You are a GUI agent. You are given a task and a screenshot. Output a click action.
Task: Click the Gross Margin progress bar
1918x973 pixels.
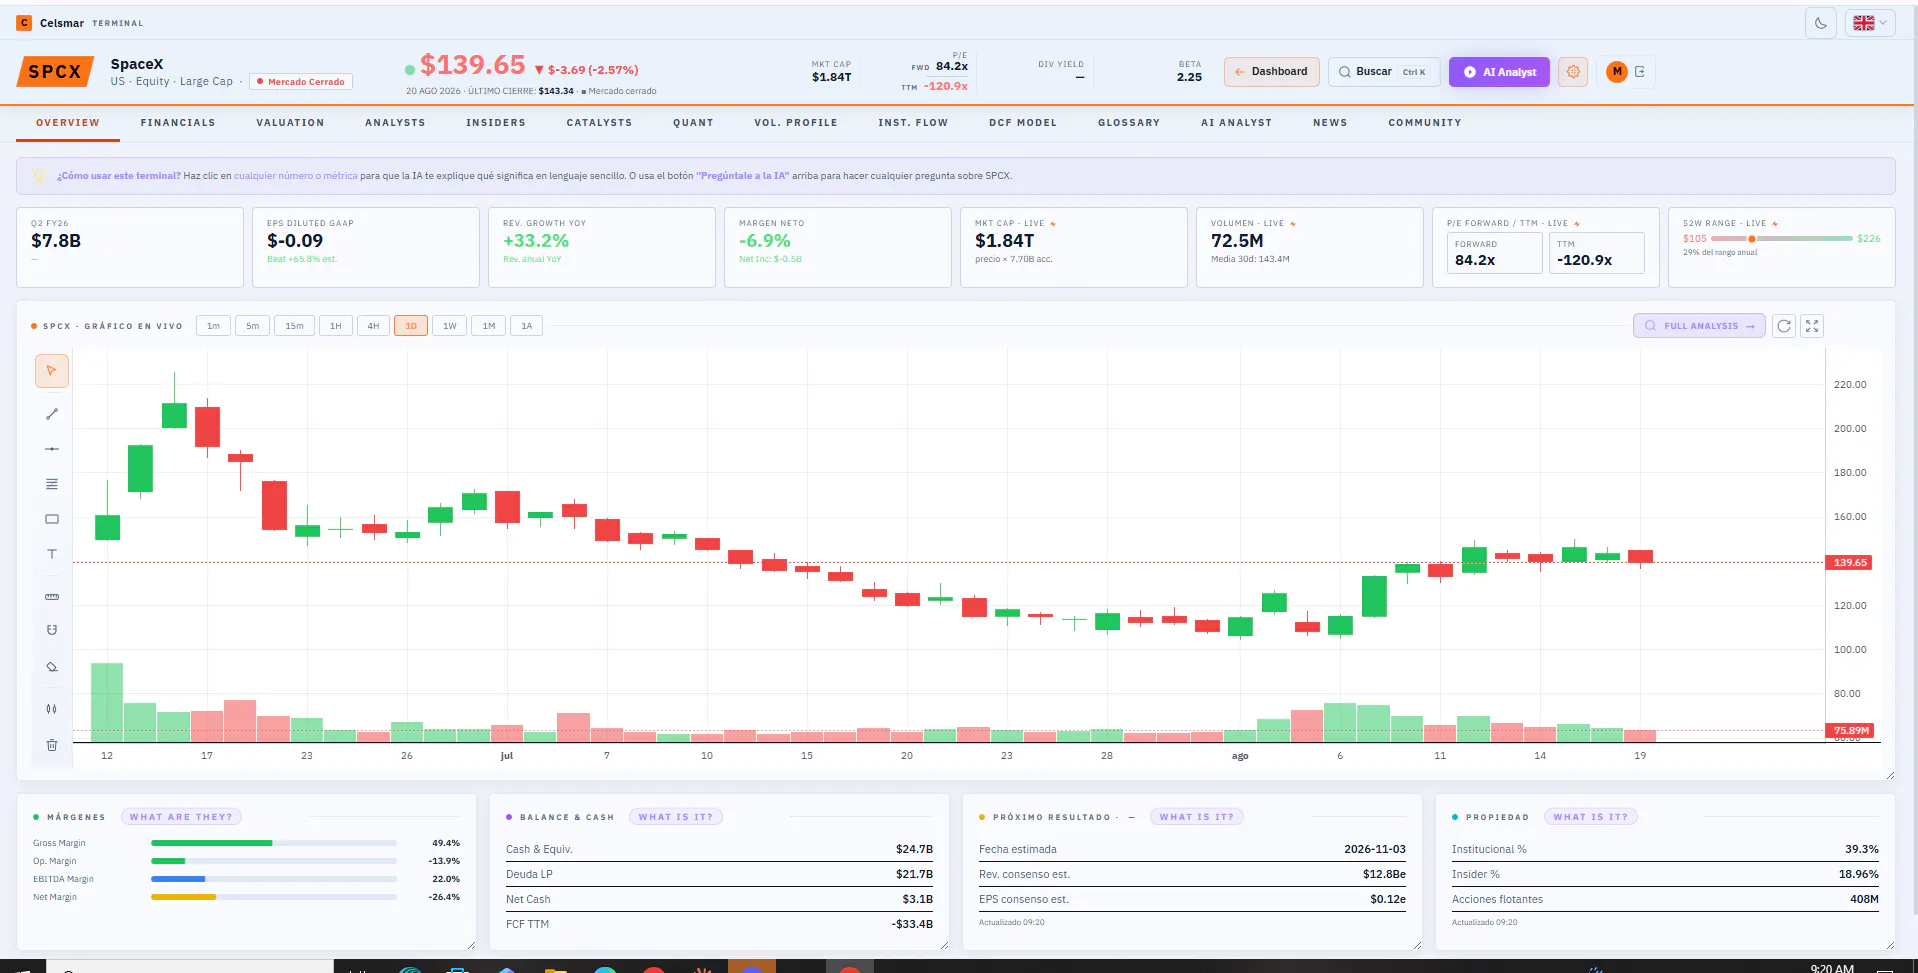274,843
